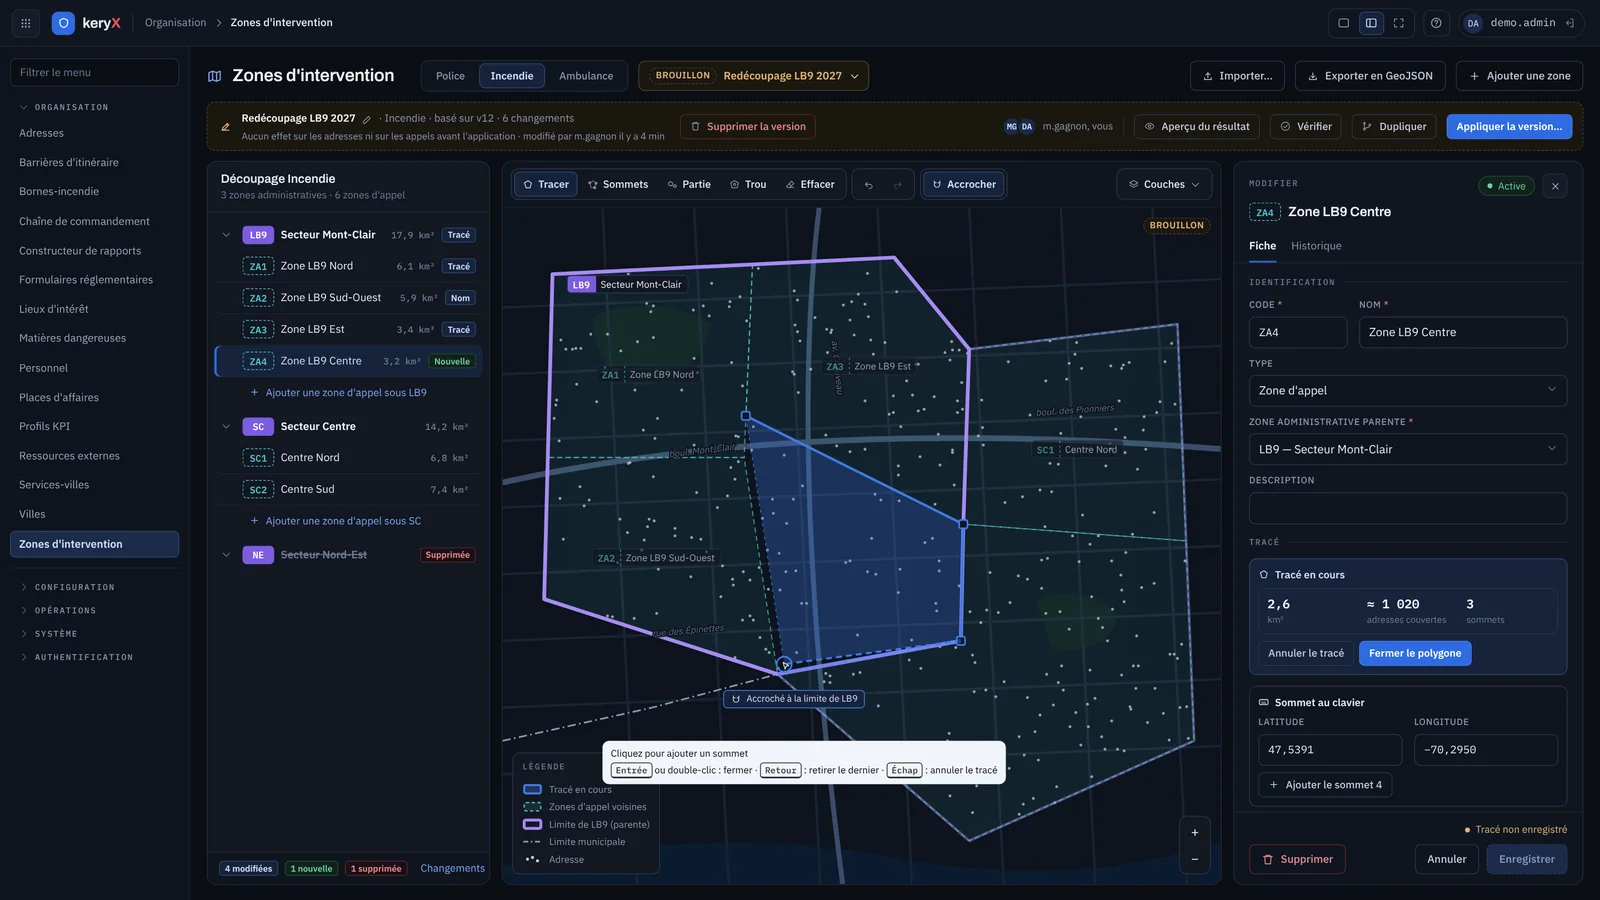Click the logout icon next to demo.admin

tap(1570, 23)
